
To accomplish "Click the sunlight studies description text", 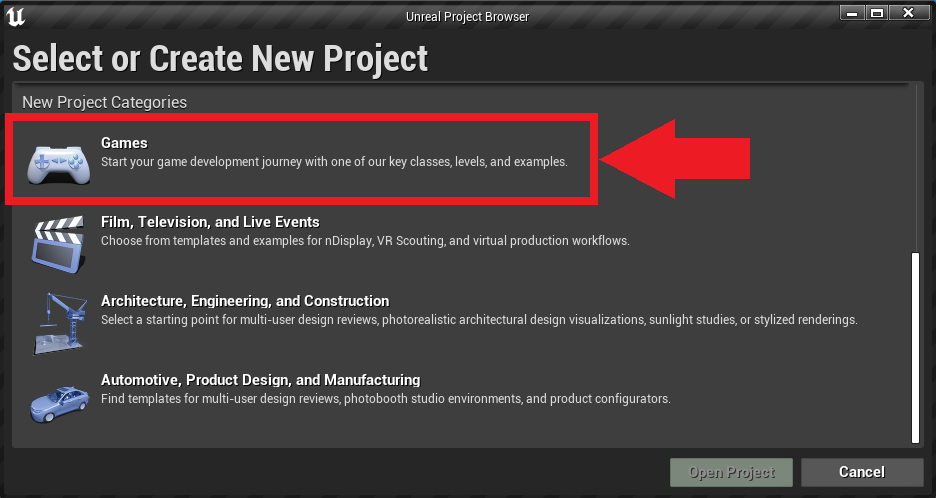I will point(479,319).
